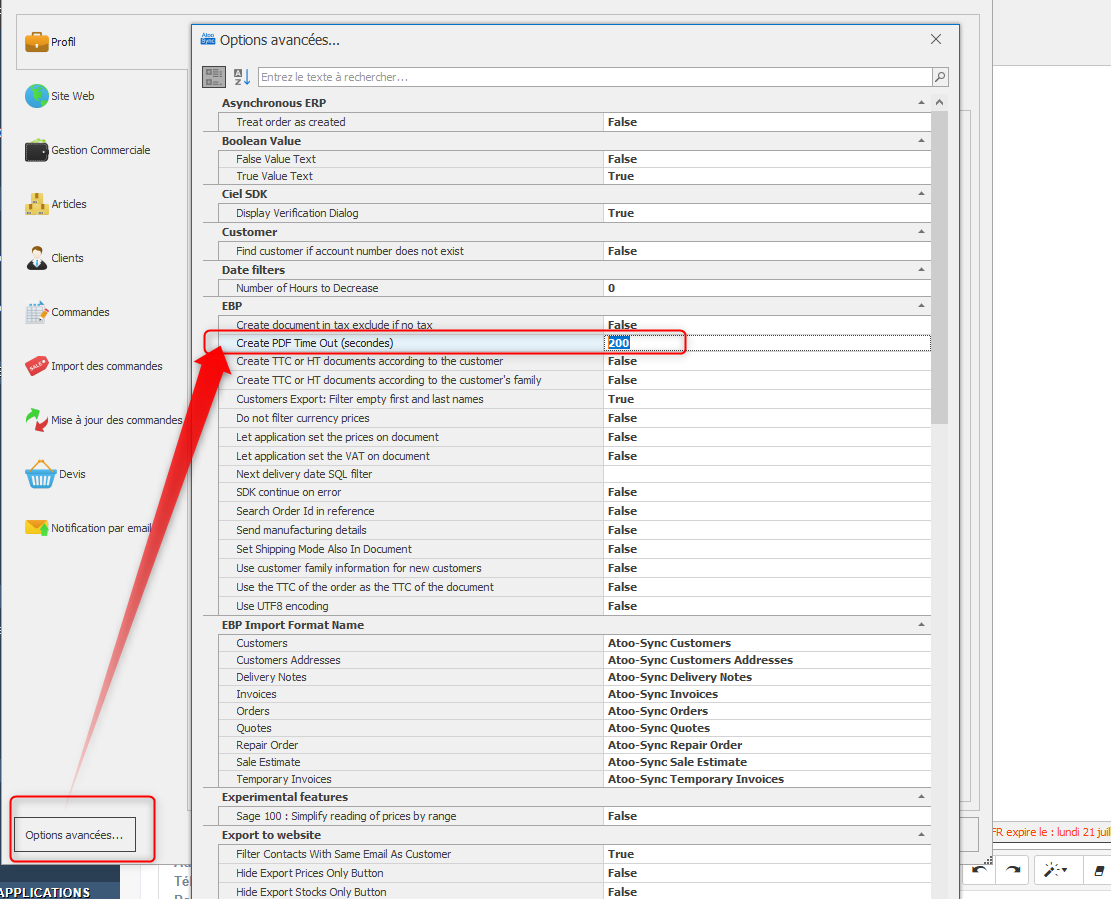Collapse the Experimental features category

tap(921, 796)
